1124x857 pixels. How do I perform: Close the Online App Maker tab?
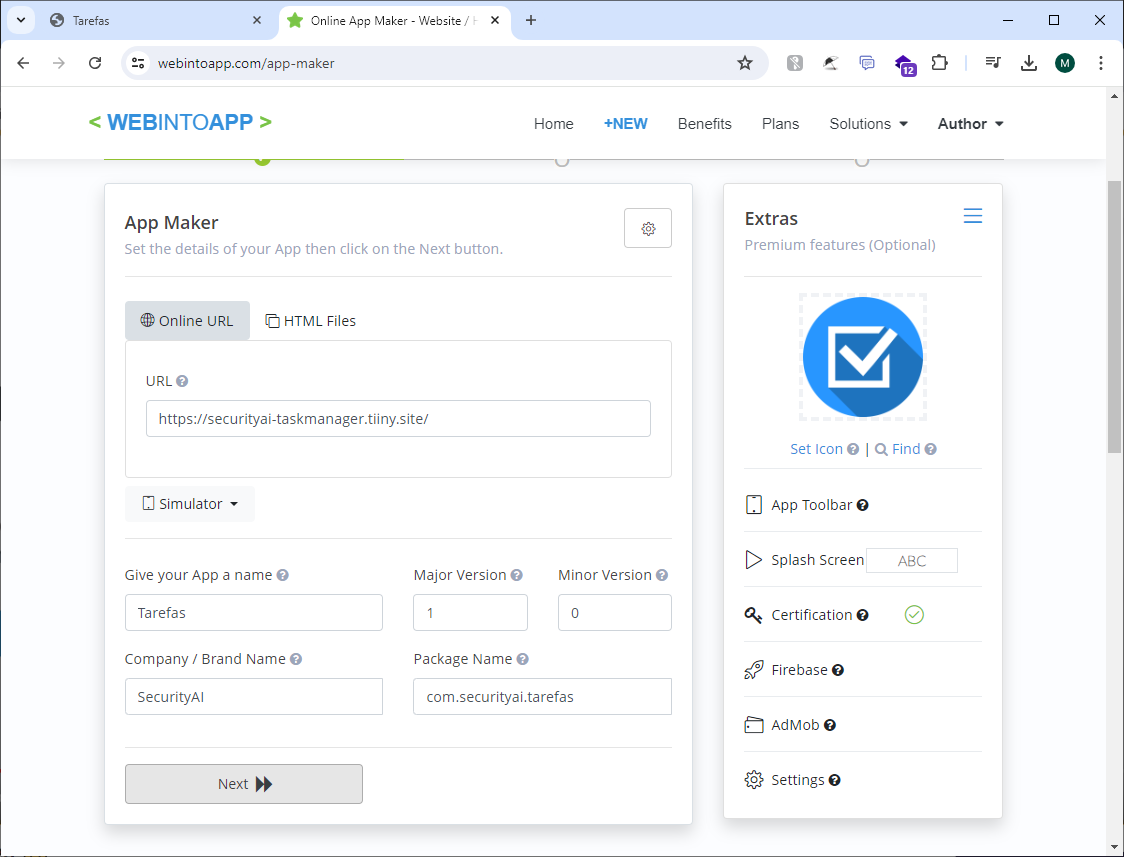tap(495, 21)
